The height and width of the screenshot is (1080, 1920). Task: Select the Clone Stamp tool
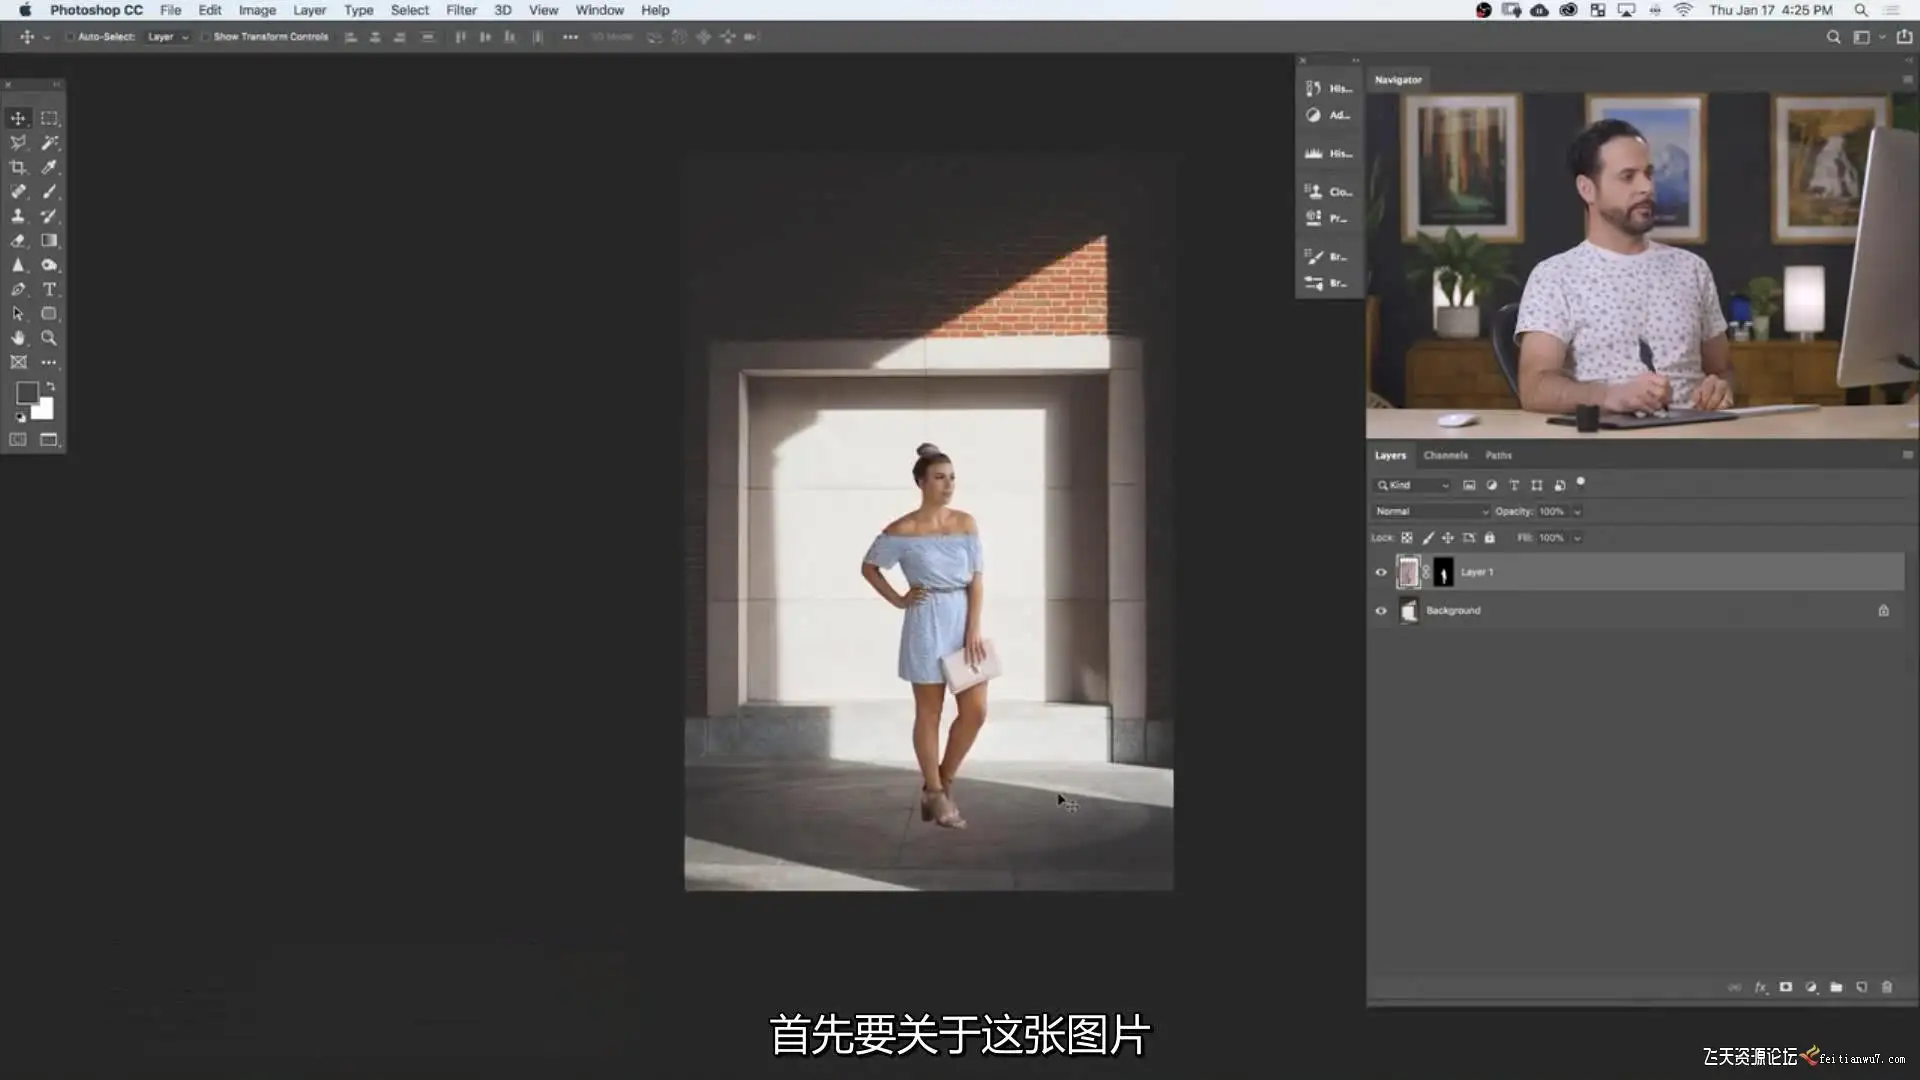point(18,216)
